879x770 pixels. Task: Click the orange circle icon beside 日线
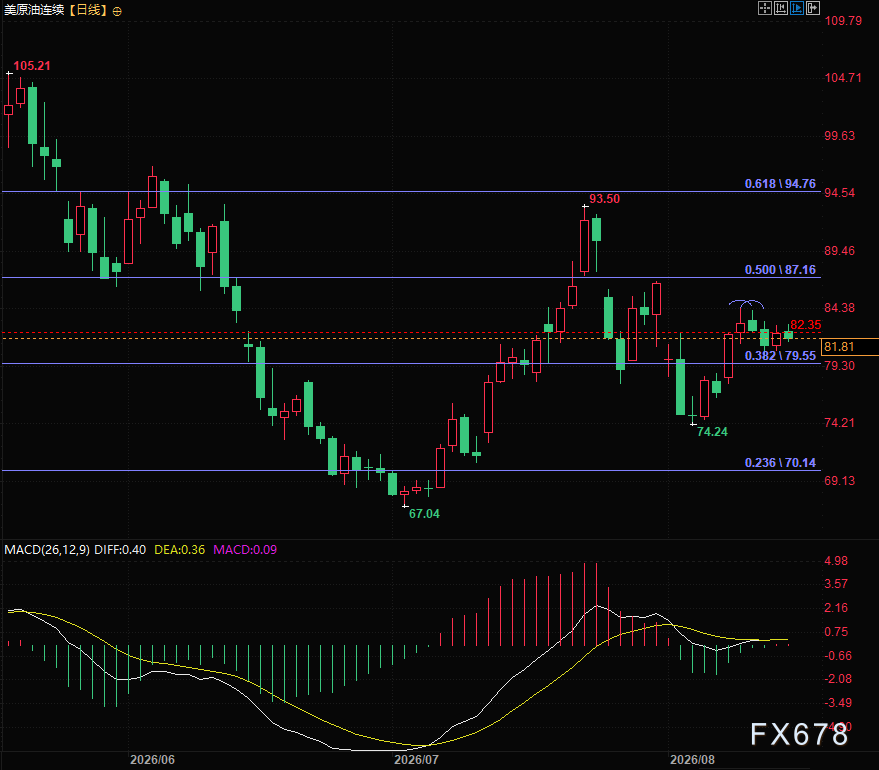point(117,11)
